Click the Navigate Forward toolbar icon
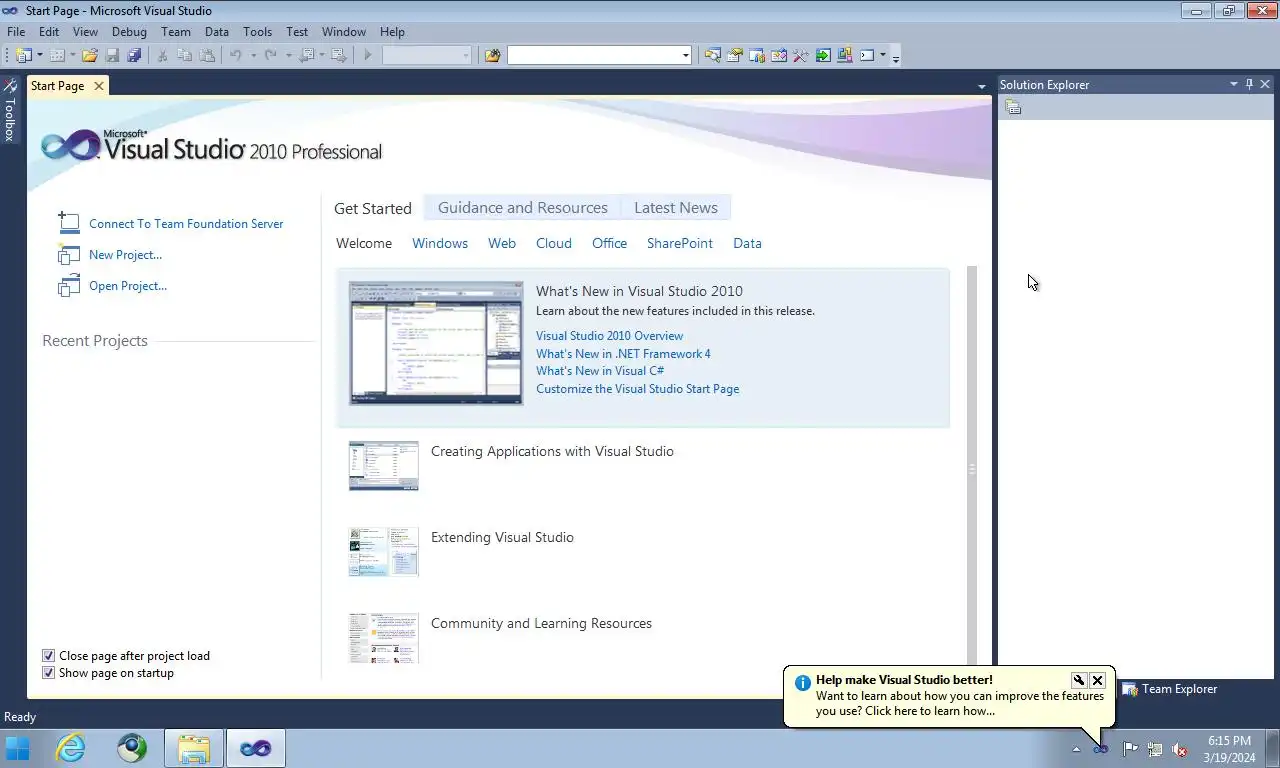This screenshot has height=768, width=1280. click(338, 56)
